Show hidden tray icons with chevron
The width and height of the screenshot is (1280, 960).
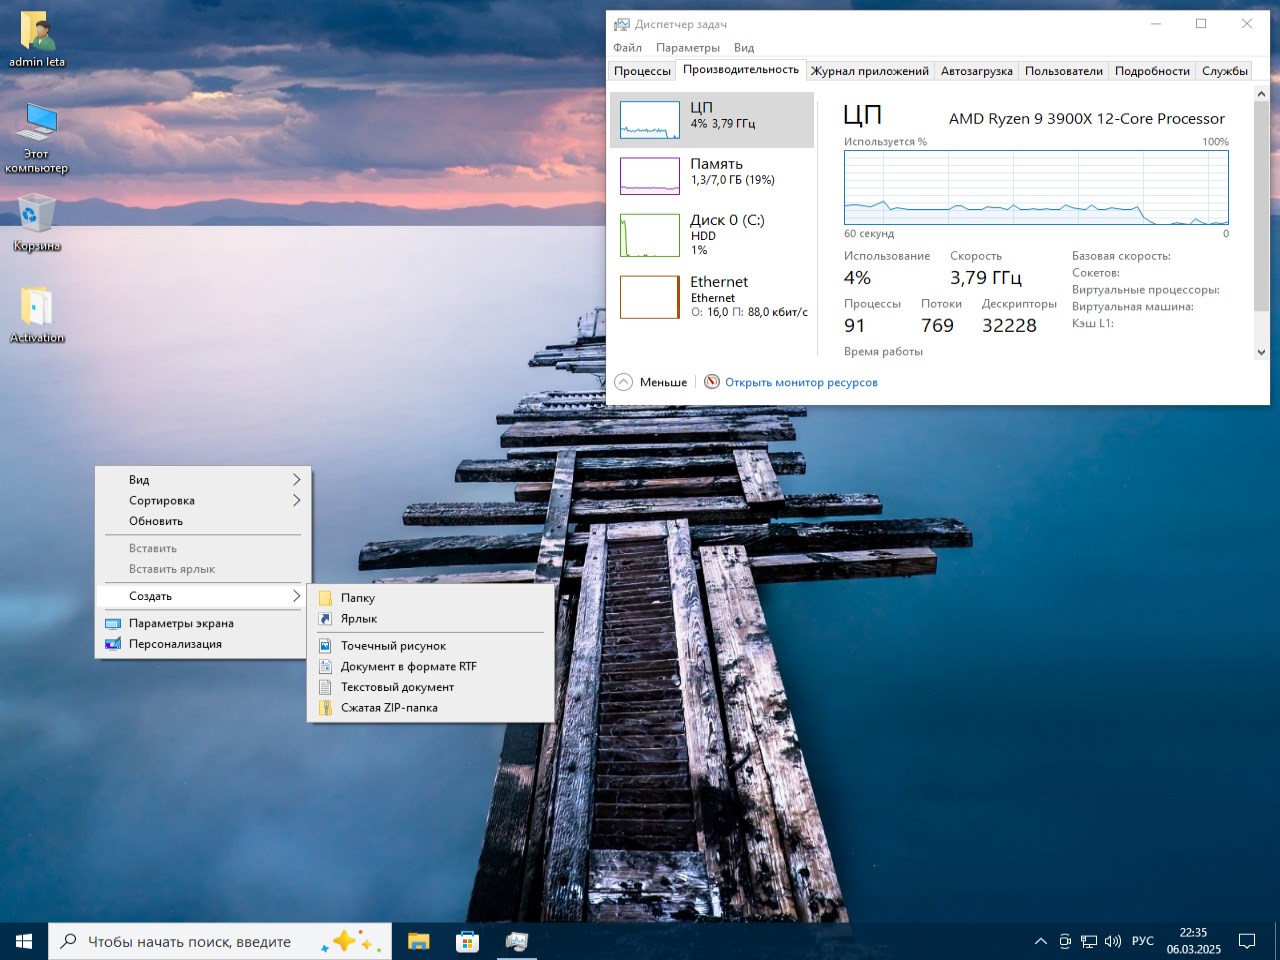(1040, 941)
